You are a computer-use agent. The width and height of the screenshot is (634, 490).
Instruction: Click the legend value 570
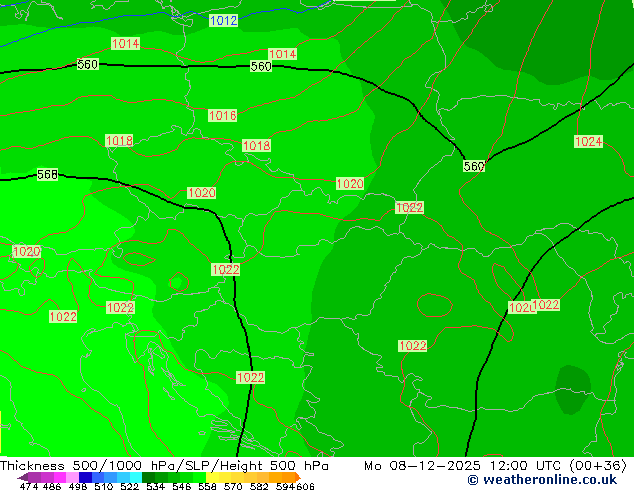click(x=233, y=486)
